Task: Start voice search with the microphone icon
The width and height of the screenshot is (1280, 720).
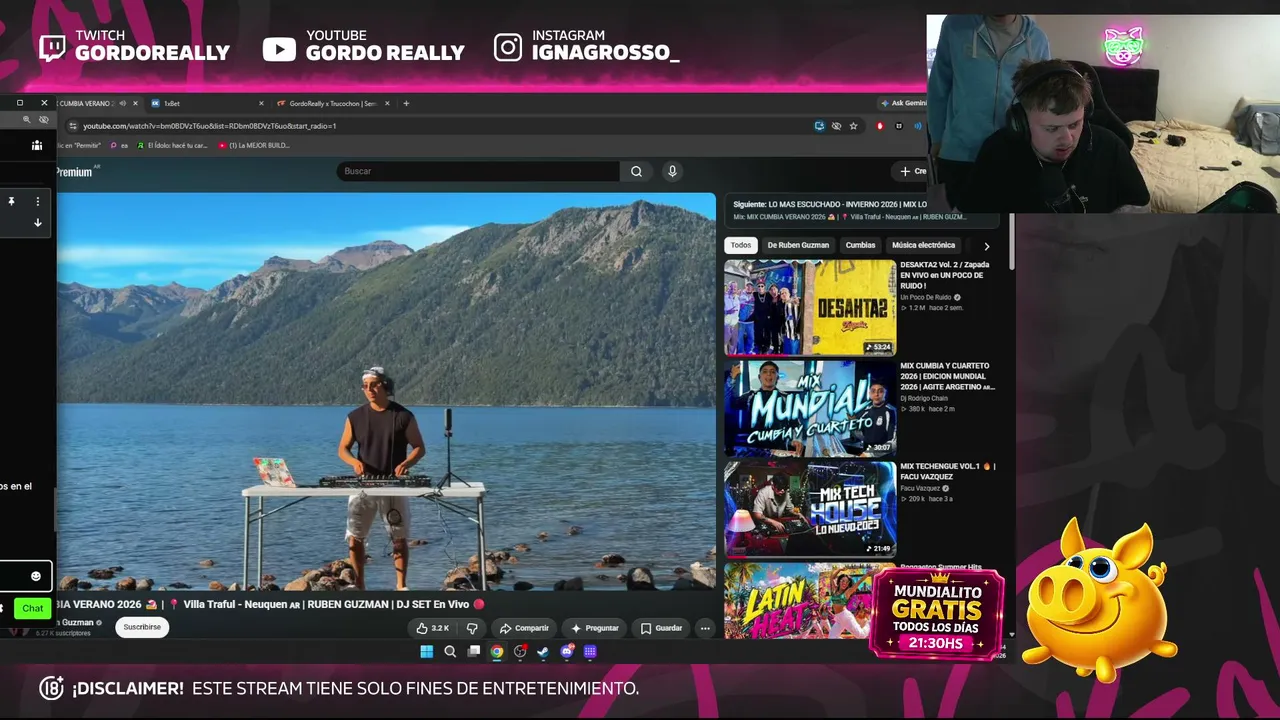Action: click(672, 171)
